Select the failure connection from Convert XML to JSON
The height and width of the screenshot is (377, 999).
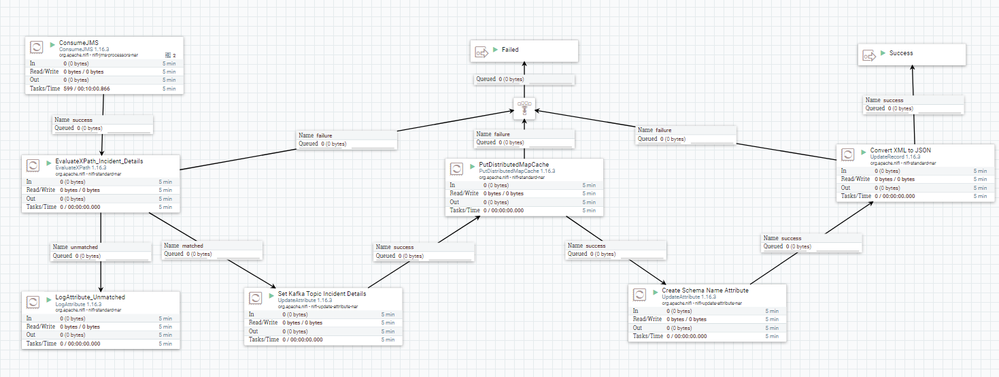tap(686, 134)
